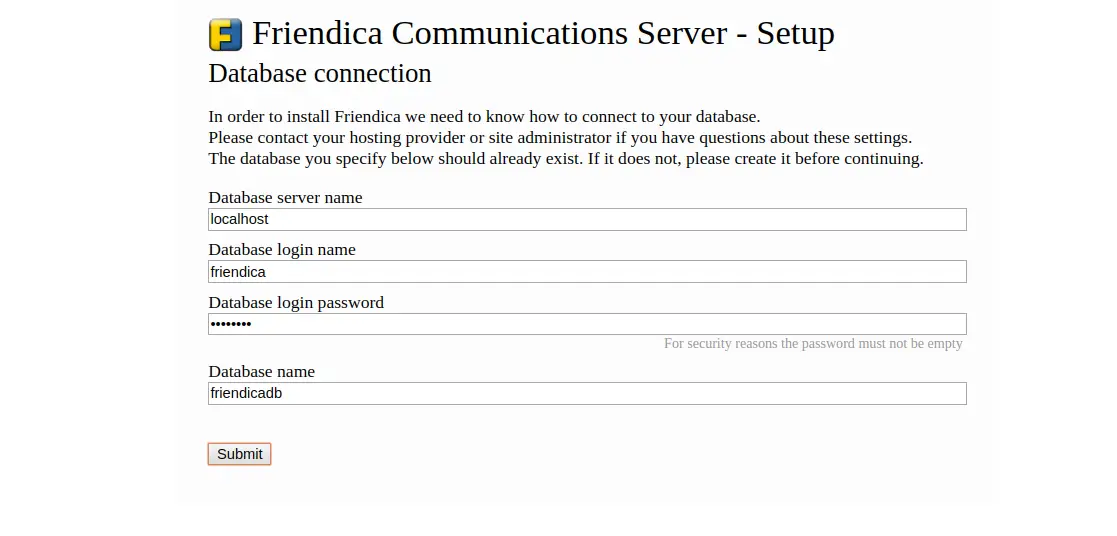The image size is (1117, 536).
Task: Focus the Database server name input field
Action: 587,219
